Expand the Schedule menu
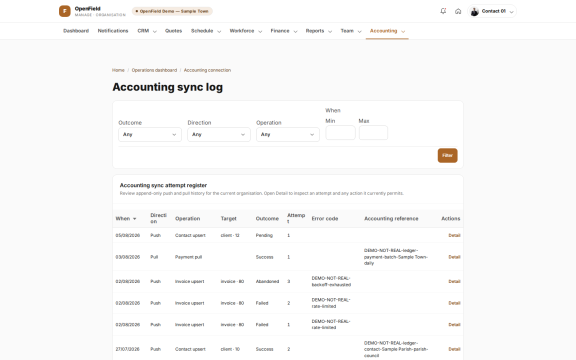The height and width of the screenshot is (360, 576). (206, 31)
